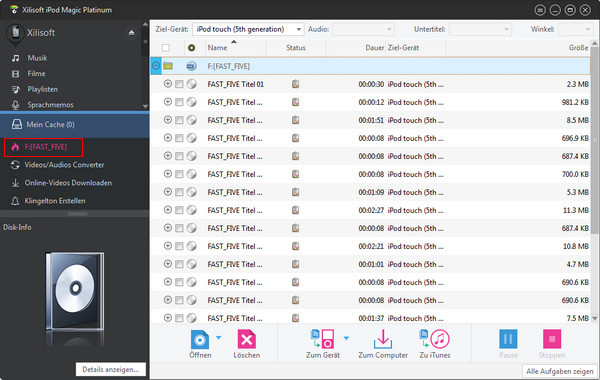Click the Details anzeigen... button
The width and height of the screenshot is (600, 380).
[111, 369]
